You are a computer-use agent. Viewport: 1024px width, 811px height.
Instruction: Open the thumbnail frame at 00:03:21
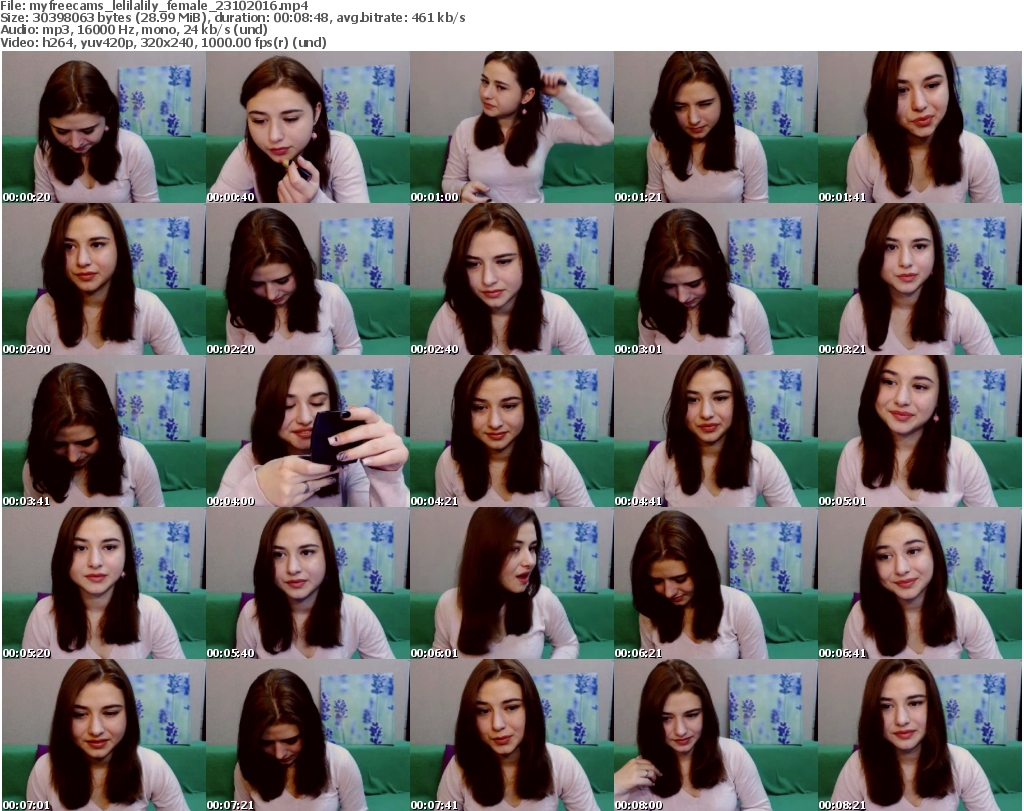click(x=920, y=279)
